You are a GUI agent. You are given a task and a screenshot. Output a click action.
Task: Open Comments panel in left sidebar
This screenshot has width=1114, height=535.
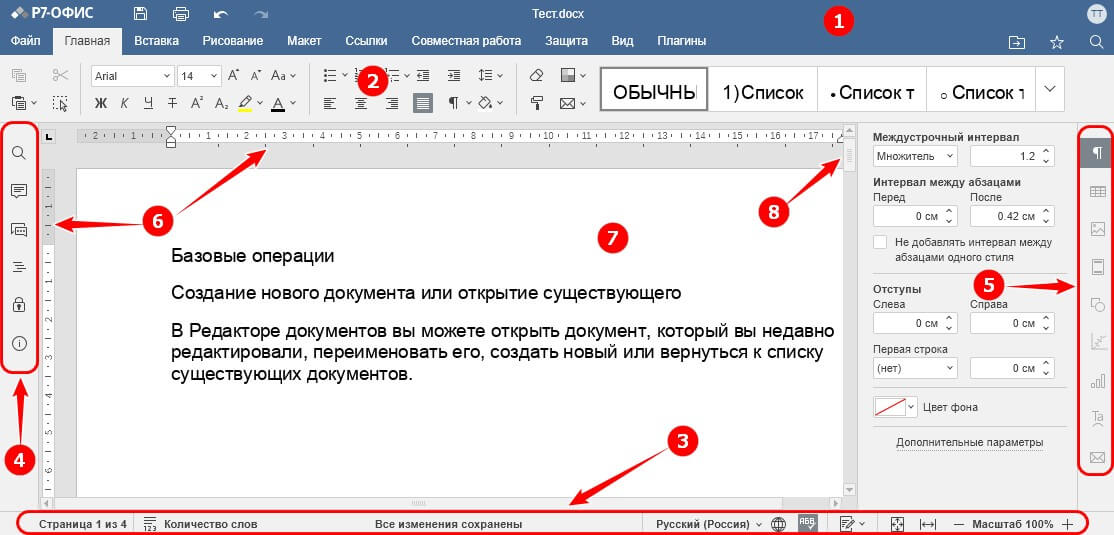[19, 190]
